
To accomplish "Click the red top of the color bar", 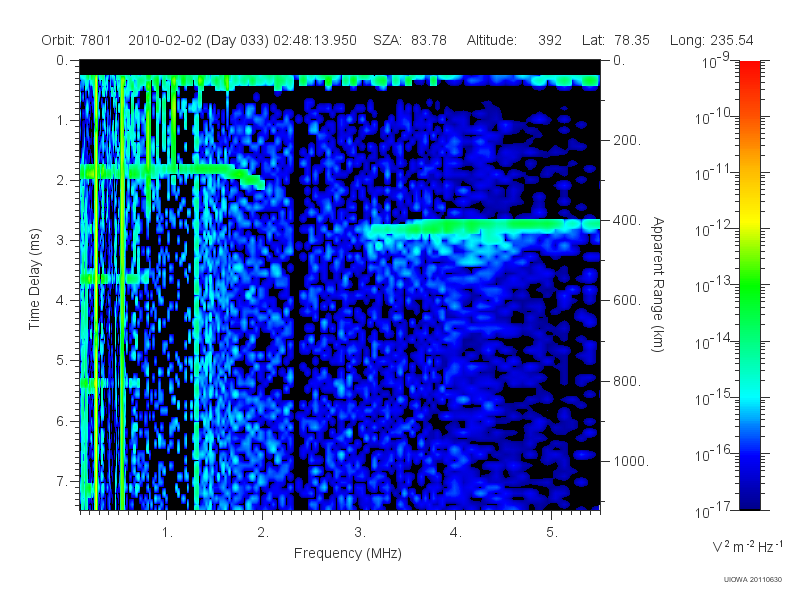I will pyautogui.click(x=749, y=71).
